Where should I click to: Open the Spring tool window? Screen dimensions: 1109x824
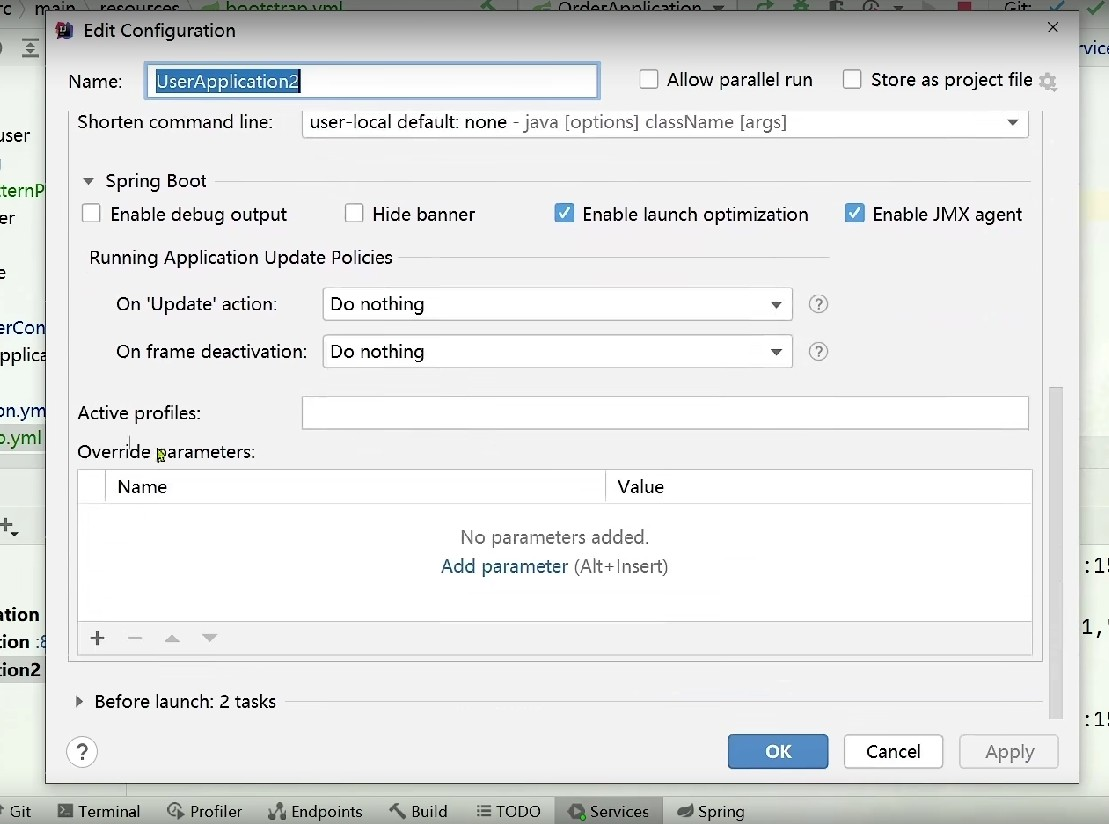(x=711, y=811)
